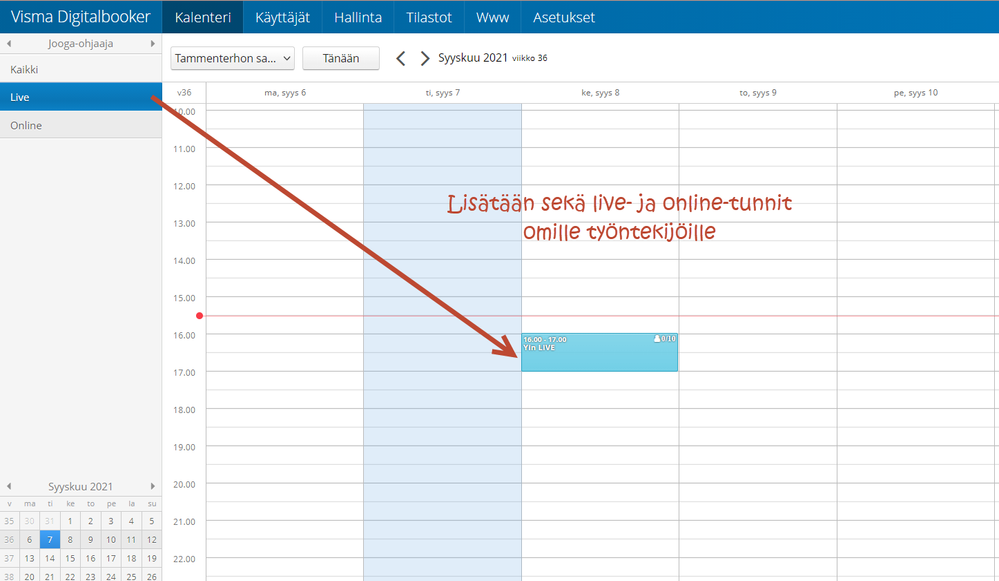The width and height of the screenshot is (999, 581).
Task: Click the ma, syys 6 column header
Action: (285, 92)
